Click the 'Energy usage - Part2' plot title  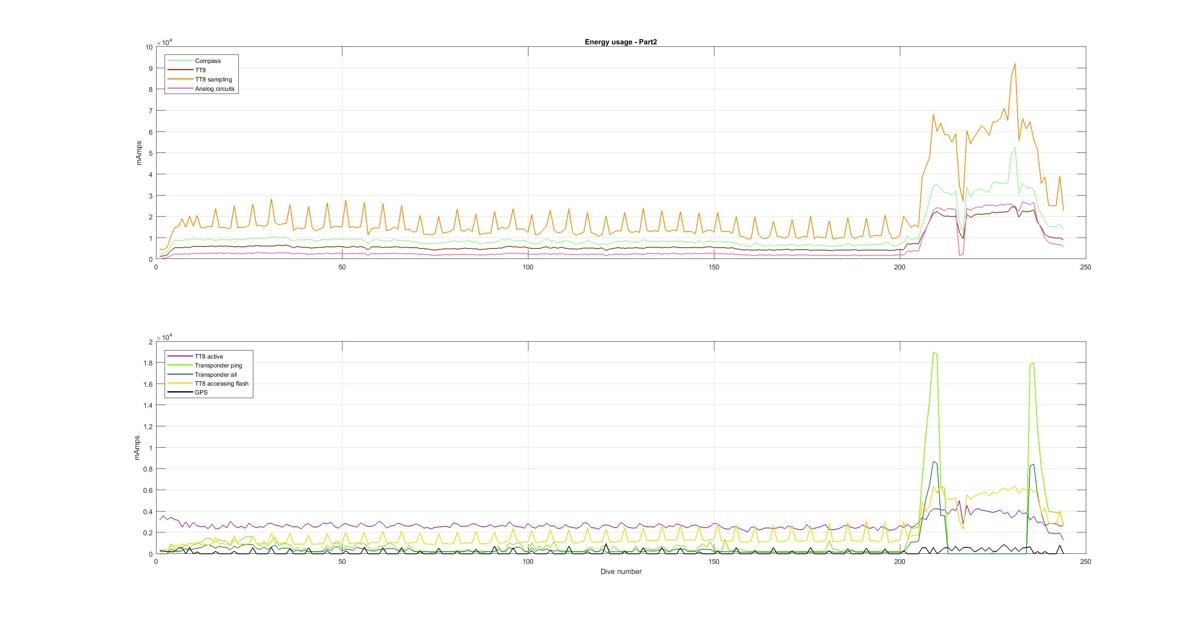click(x=620, y=42)
